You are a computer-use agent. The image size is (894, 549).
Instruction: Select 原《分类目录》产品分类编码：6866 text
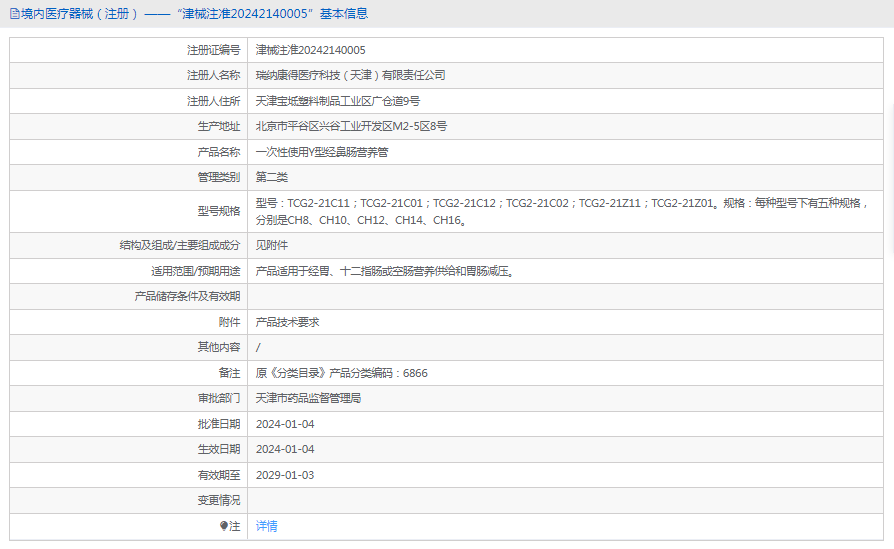[x=342, y=373]
